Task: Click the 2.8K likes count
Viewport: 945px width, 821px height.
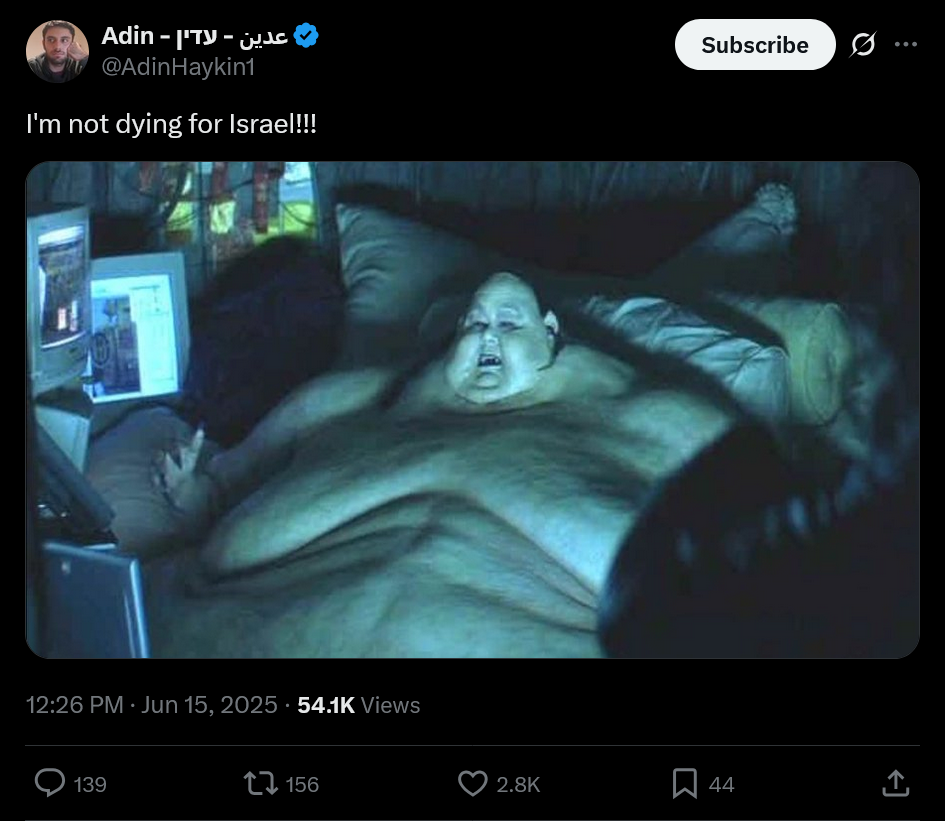Action: (x=518, y=784)
